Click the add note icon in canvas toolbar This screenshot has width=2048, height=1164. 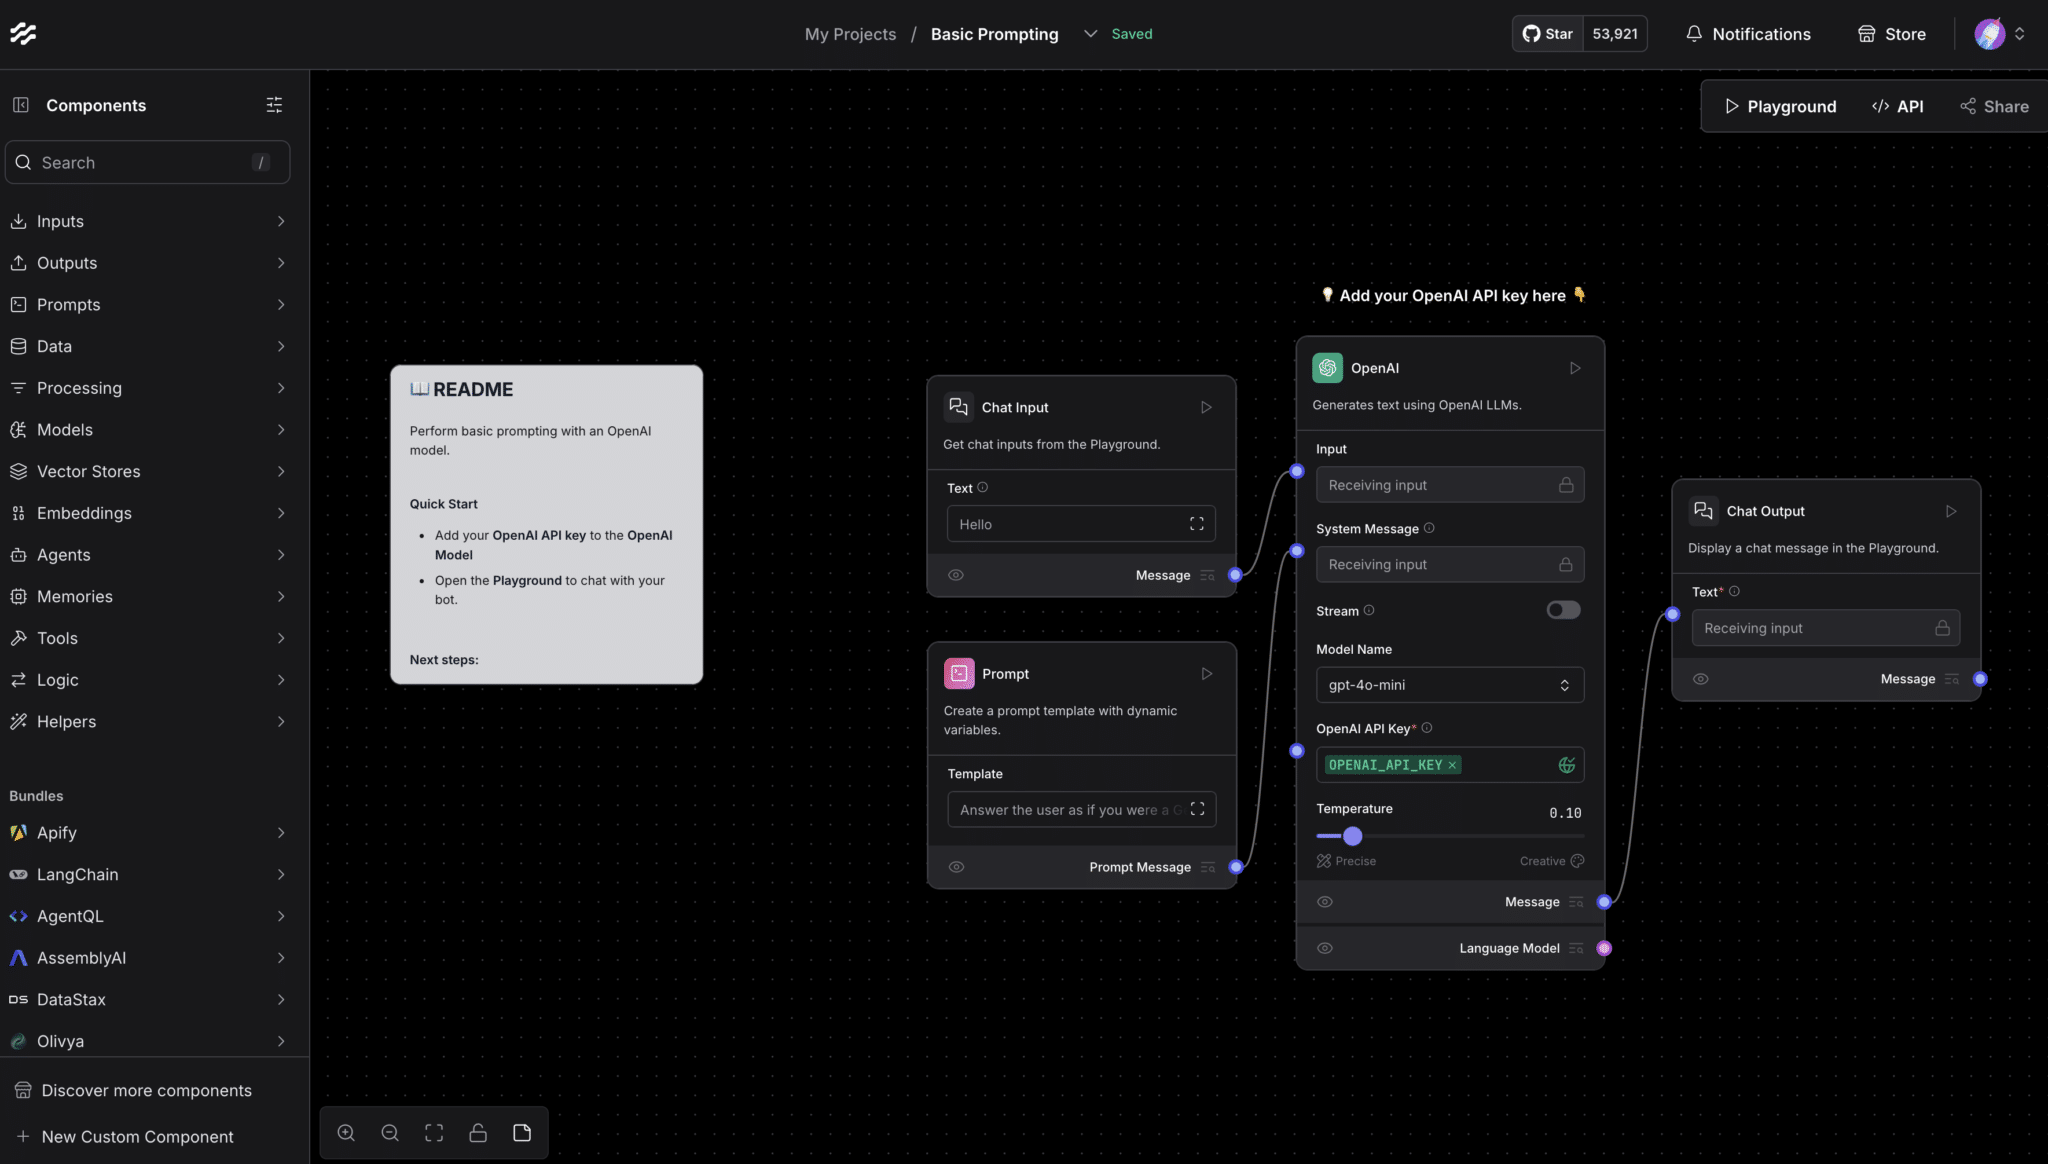pos(522,1133)
